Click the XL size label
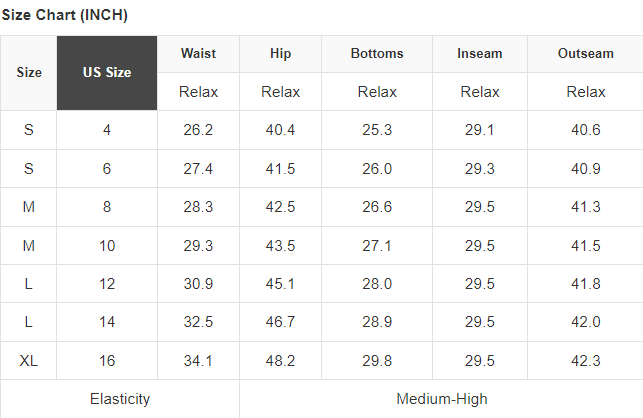This screenshot has height=418, width=643. coord(29,361)
